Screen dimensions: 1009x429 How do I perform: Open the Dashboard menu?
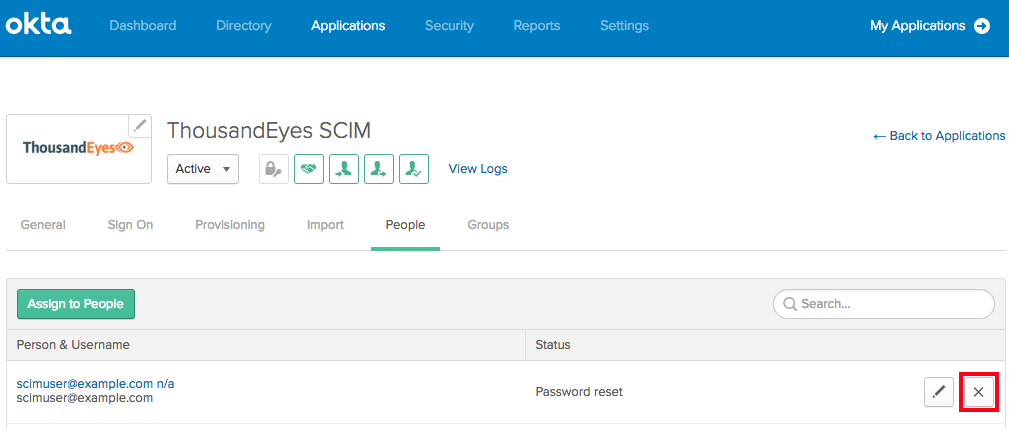(x=143, y=26)
